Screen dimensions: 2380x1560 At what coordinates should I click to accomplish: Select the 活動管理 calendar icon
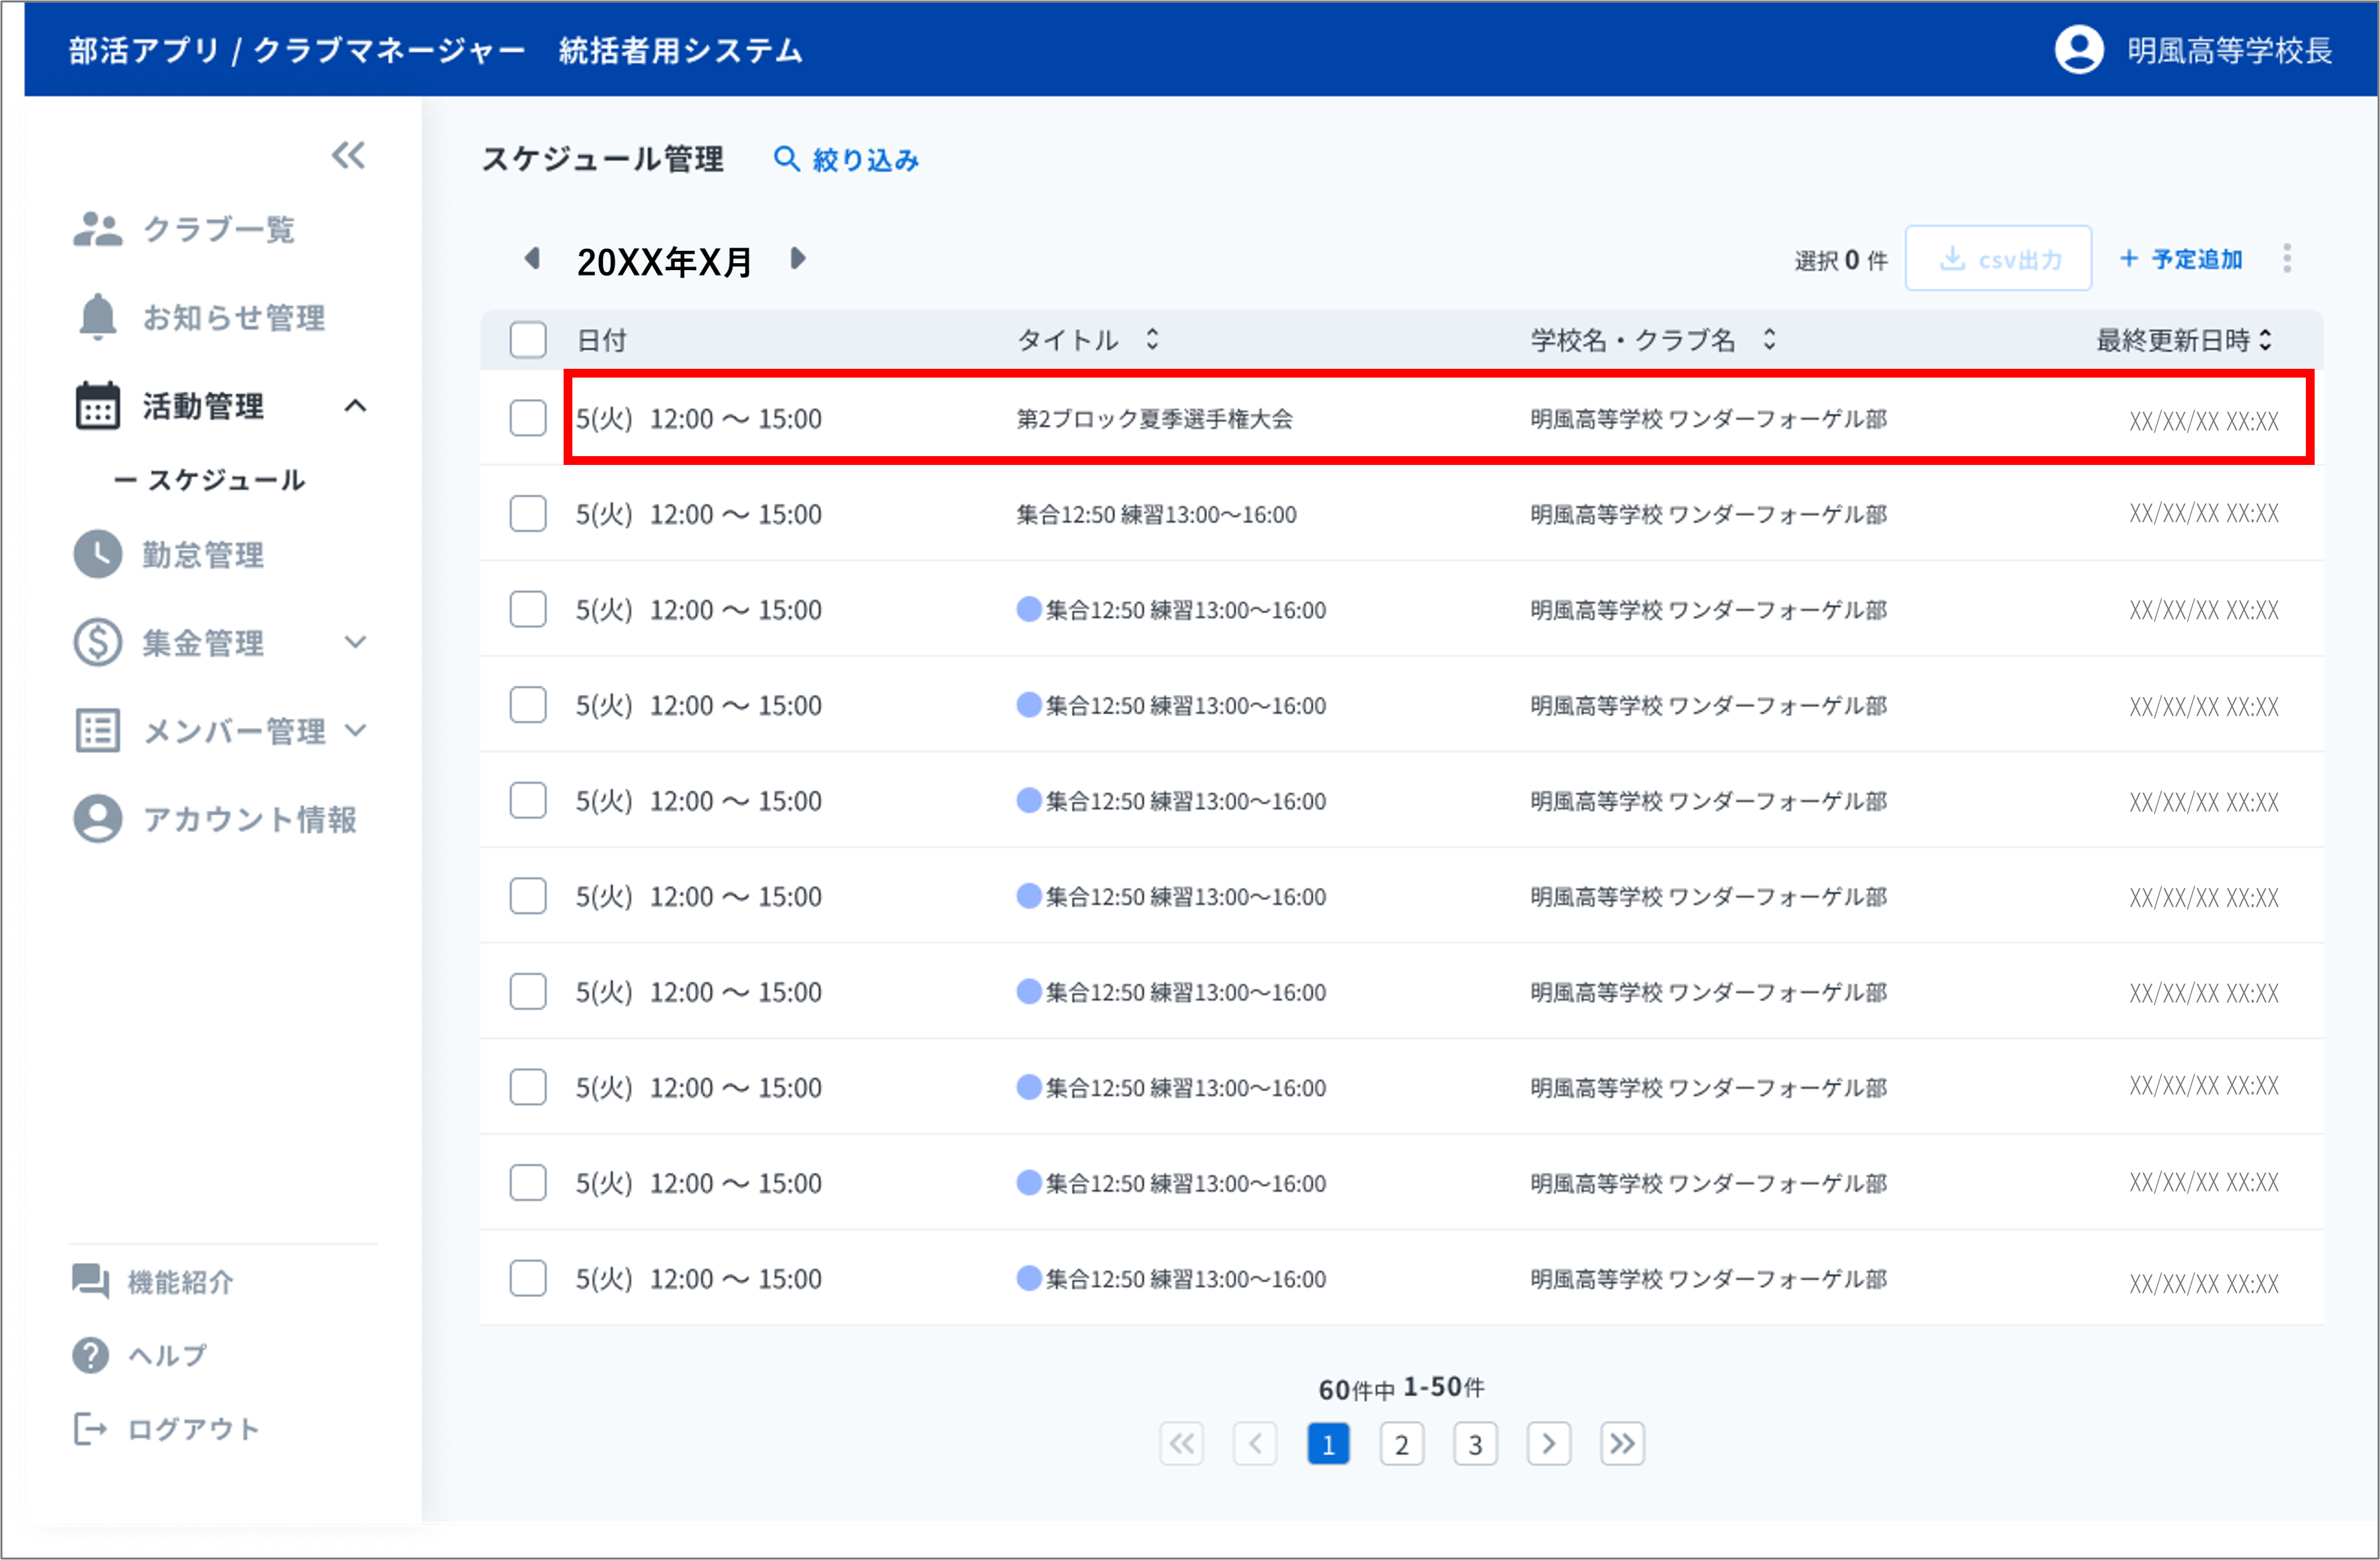pos(97,406)
